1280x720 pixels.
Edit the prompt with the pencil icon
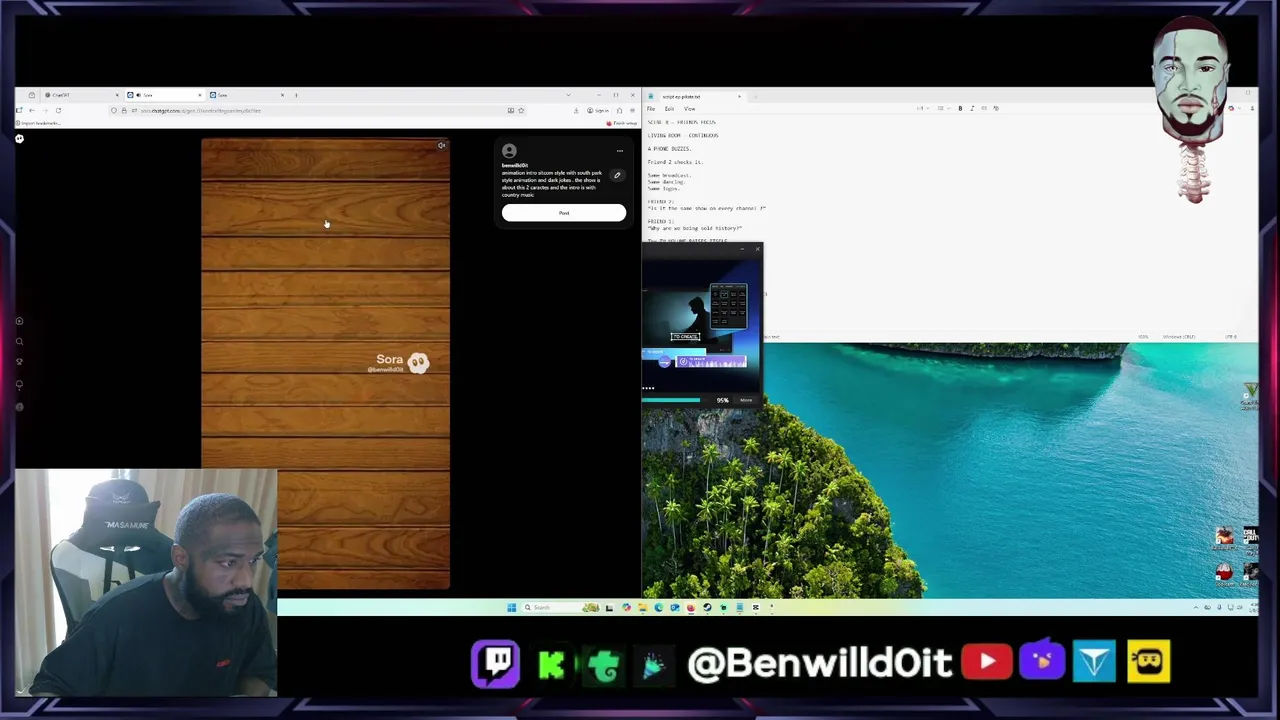617,175
